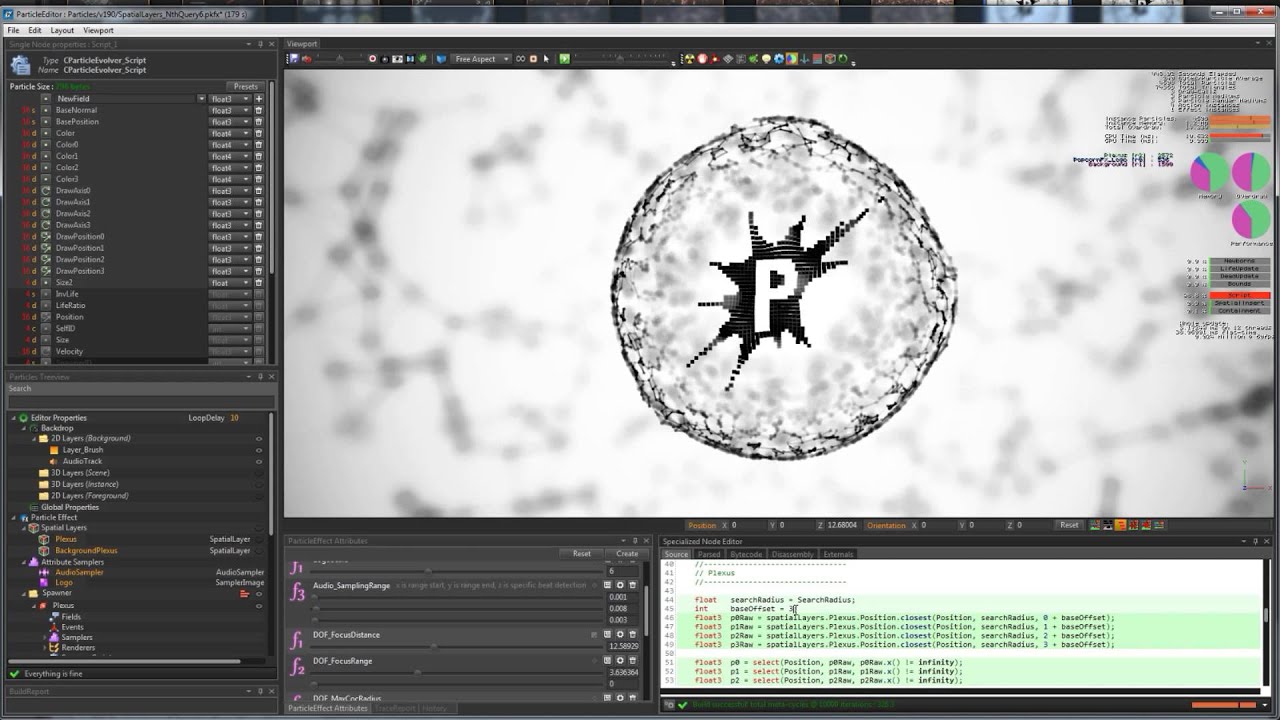This screenshot has width=1280, height=720.
Task: Switch to the Parsed tab
Action: coord(709,554)
